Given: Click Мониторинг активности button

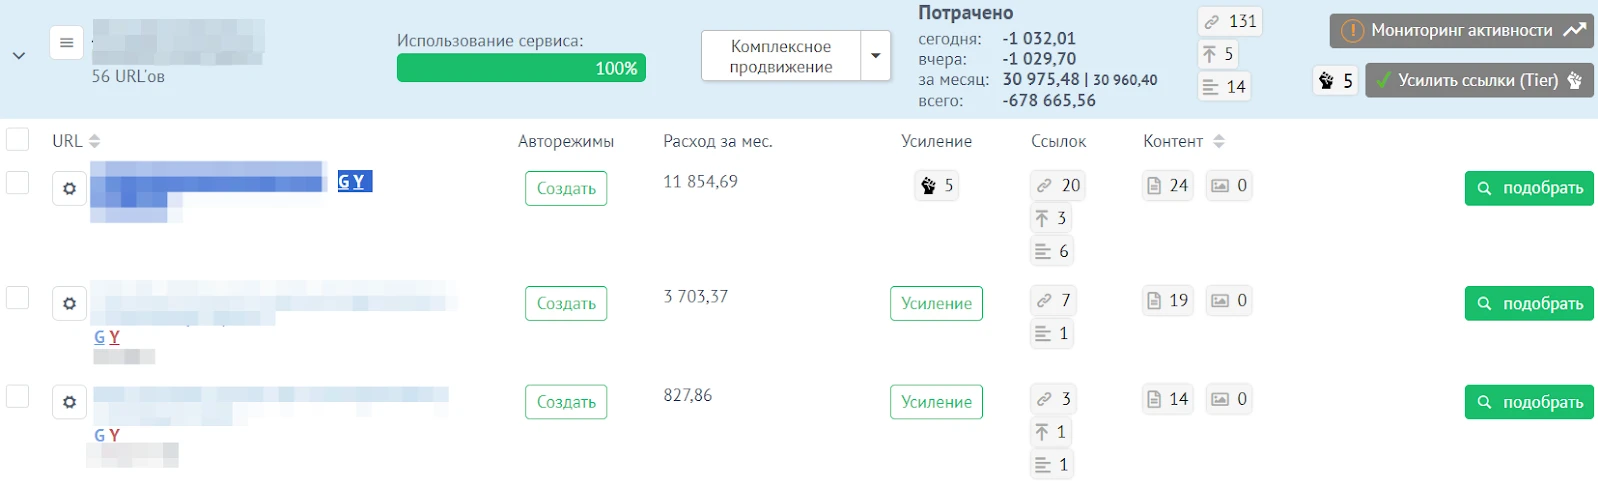Looking at the screenshot, I should (1461, 31).
